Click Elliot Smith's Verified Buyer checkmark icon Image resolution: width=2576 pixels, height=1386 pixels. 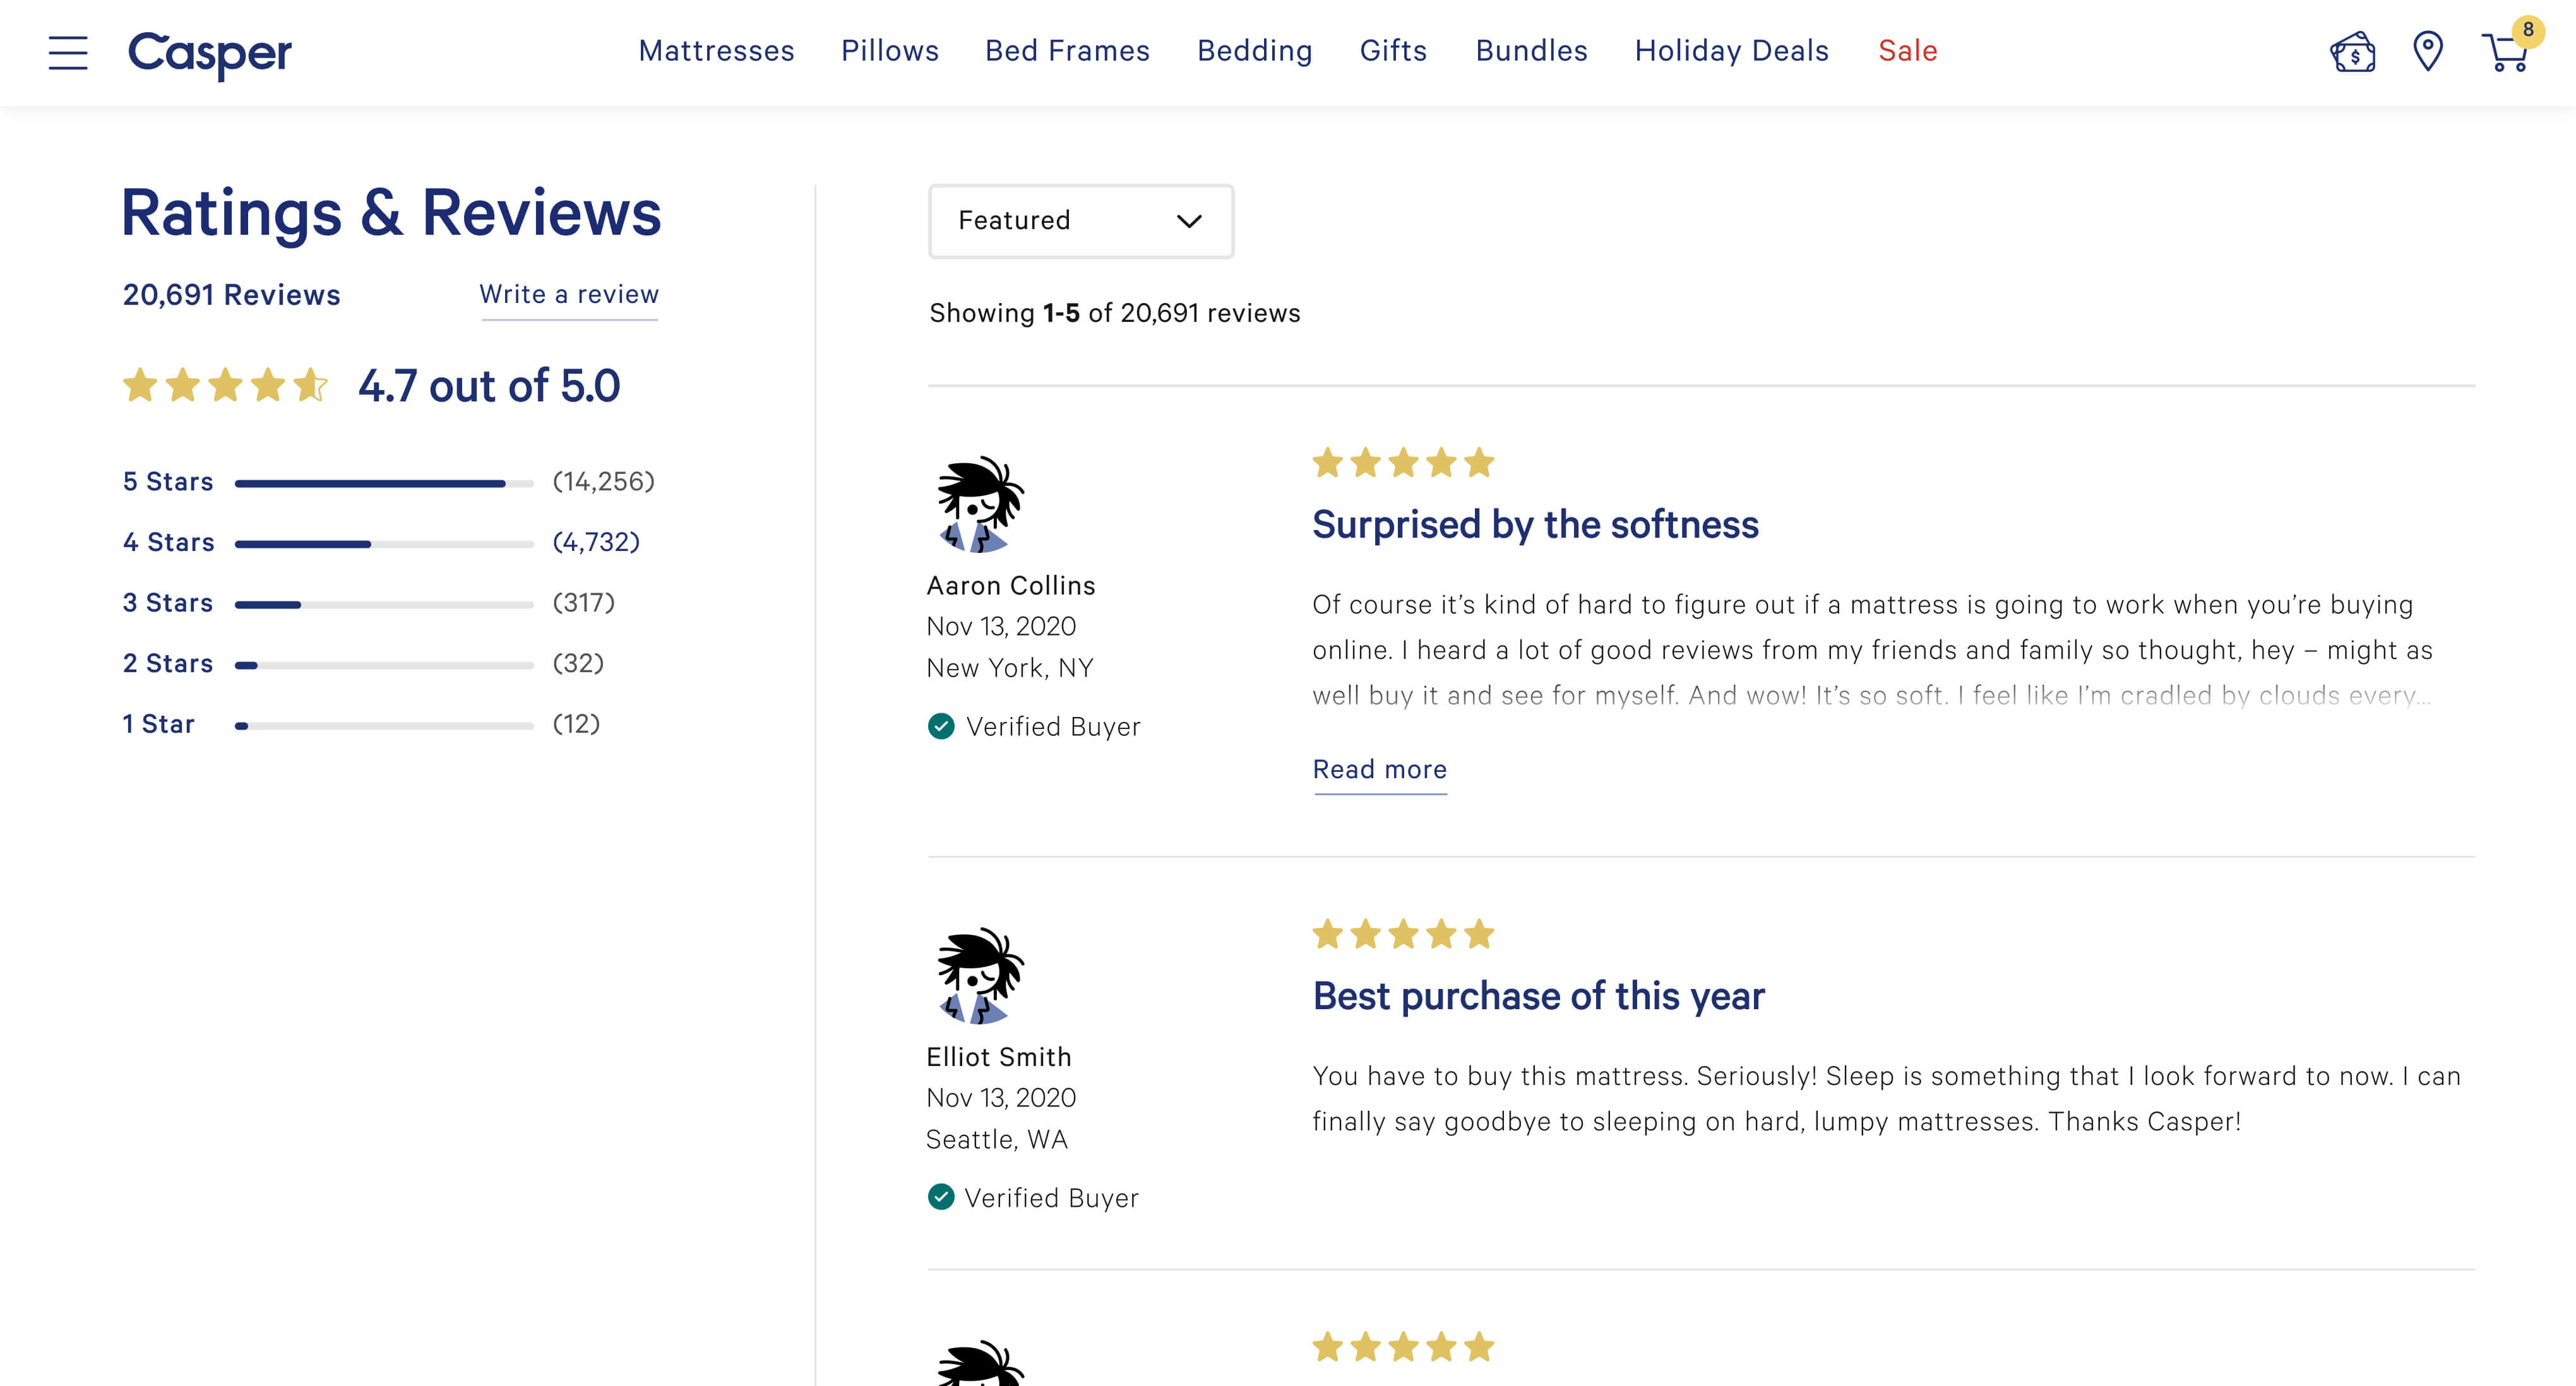[941, 1197]
